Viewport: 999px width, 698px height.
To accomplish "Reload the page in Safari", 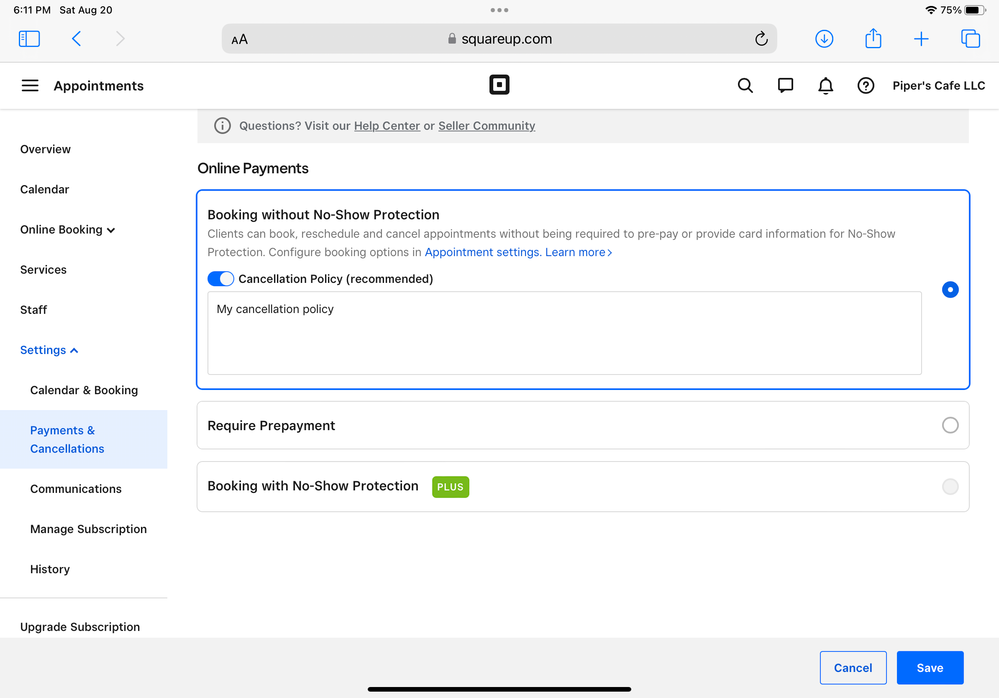I will click(761, 39).
